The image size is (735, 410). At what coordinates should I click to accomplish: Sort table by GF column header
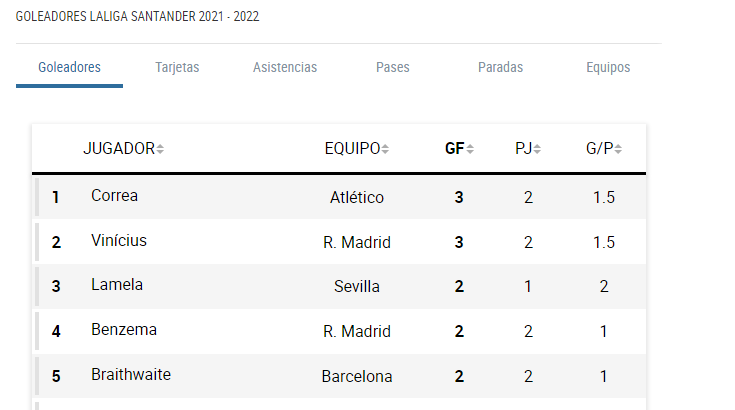(x=454, y=149)
